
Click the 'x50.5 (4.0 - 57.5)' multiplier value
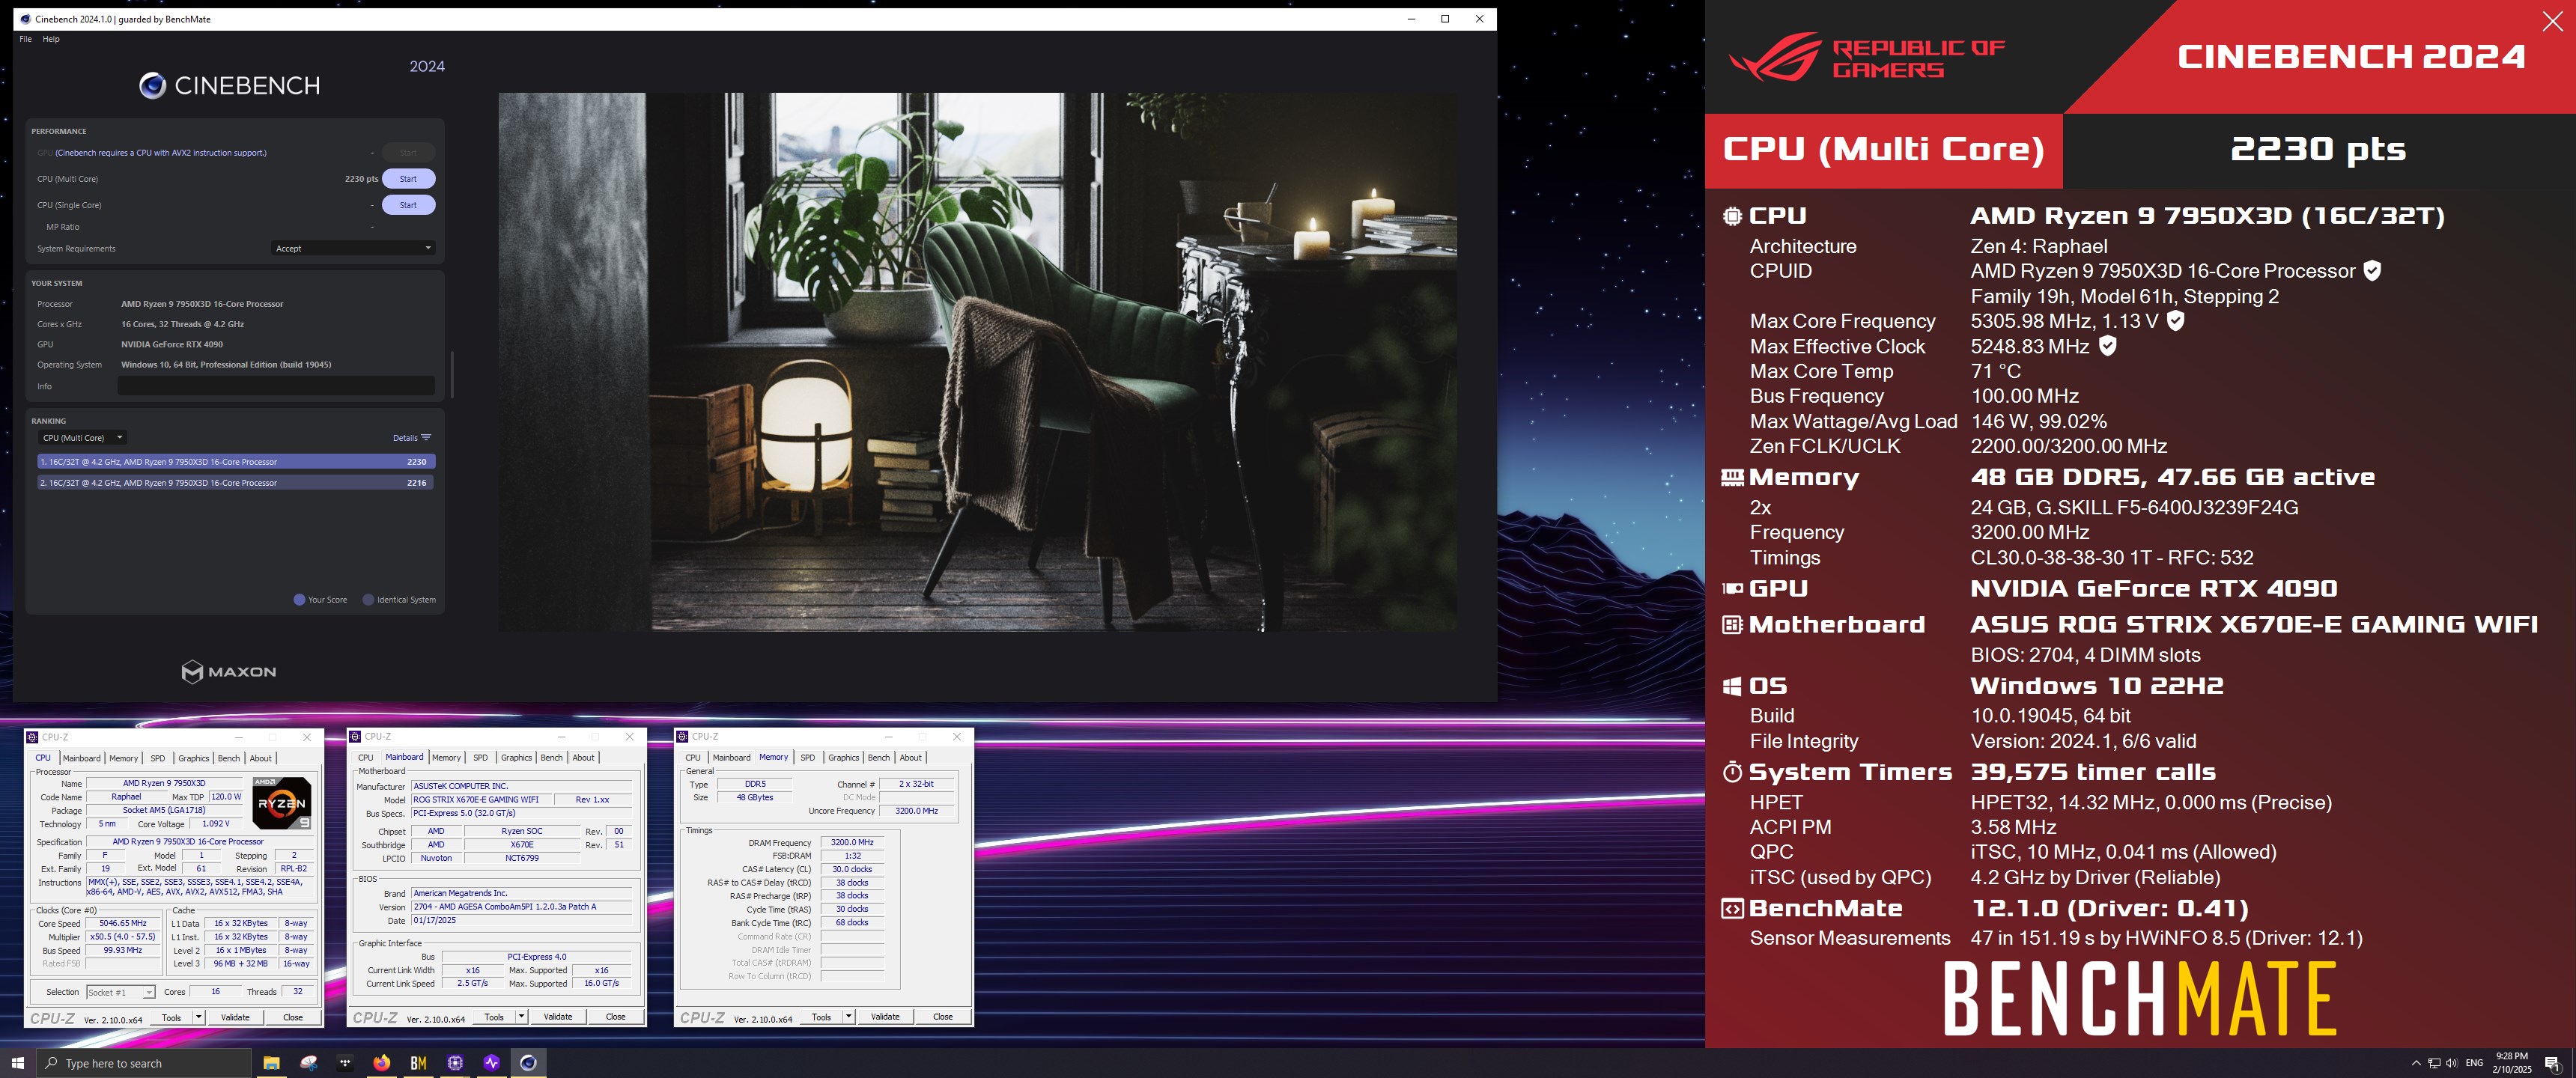pos(123,937)
